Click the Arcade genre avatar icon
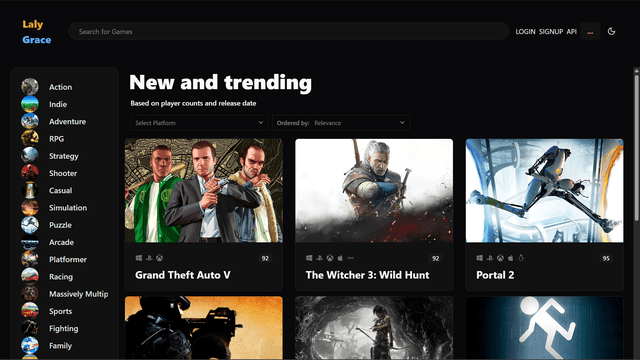Screen dimensions: 640x360 pos(30,242)
